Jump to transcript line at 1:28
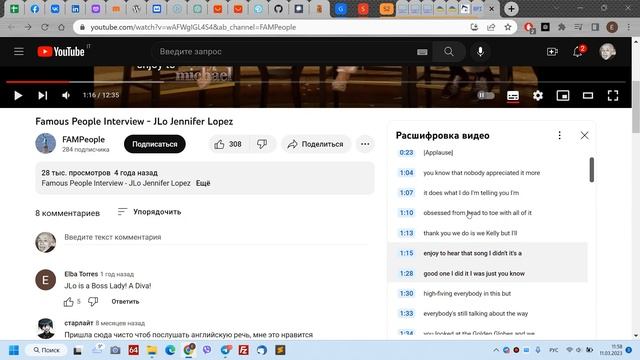This screenshot has width=640, height=360. click(407, 273)
